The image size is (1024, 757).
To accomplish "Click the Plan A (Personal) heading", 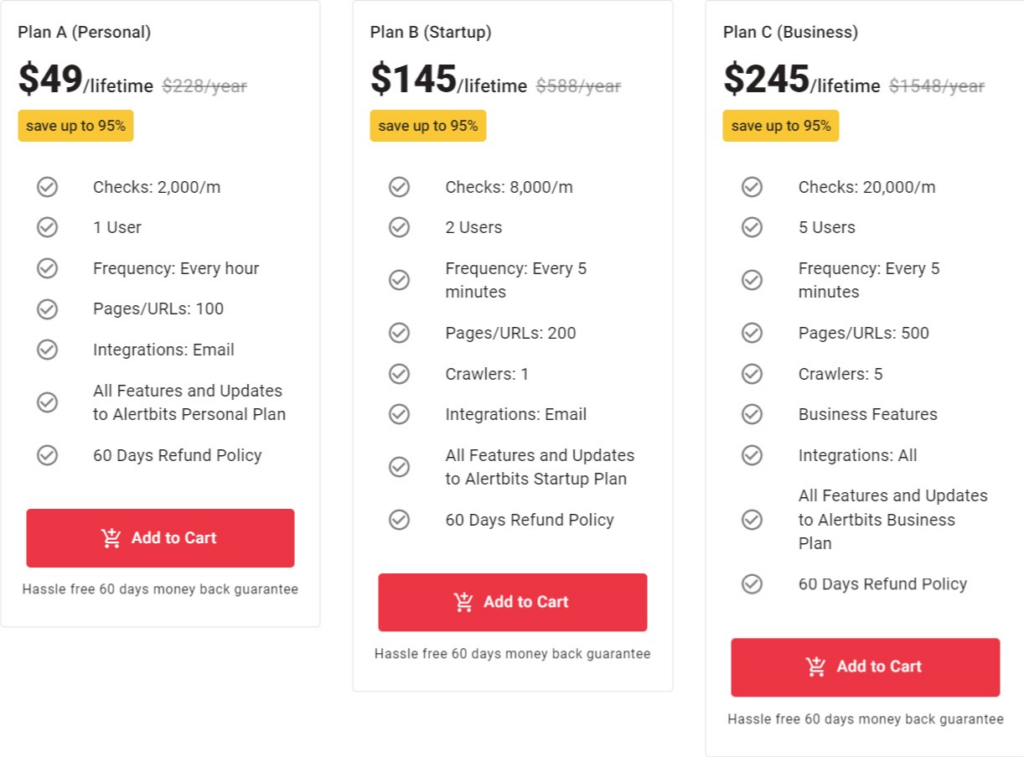I will point(84,32).
